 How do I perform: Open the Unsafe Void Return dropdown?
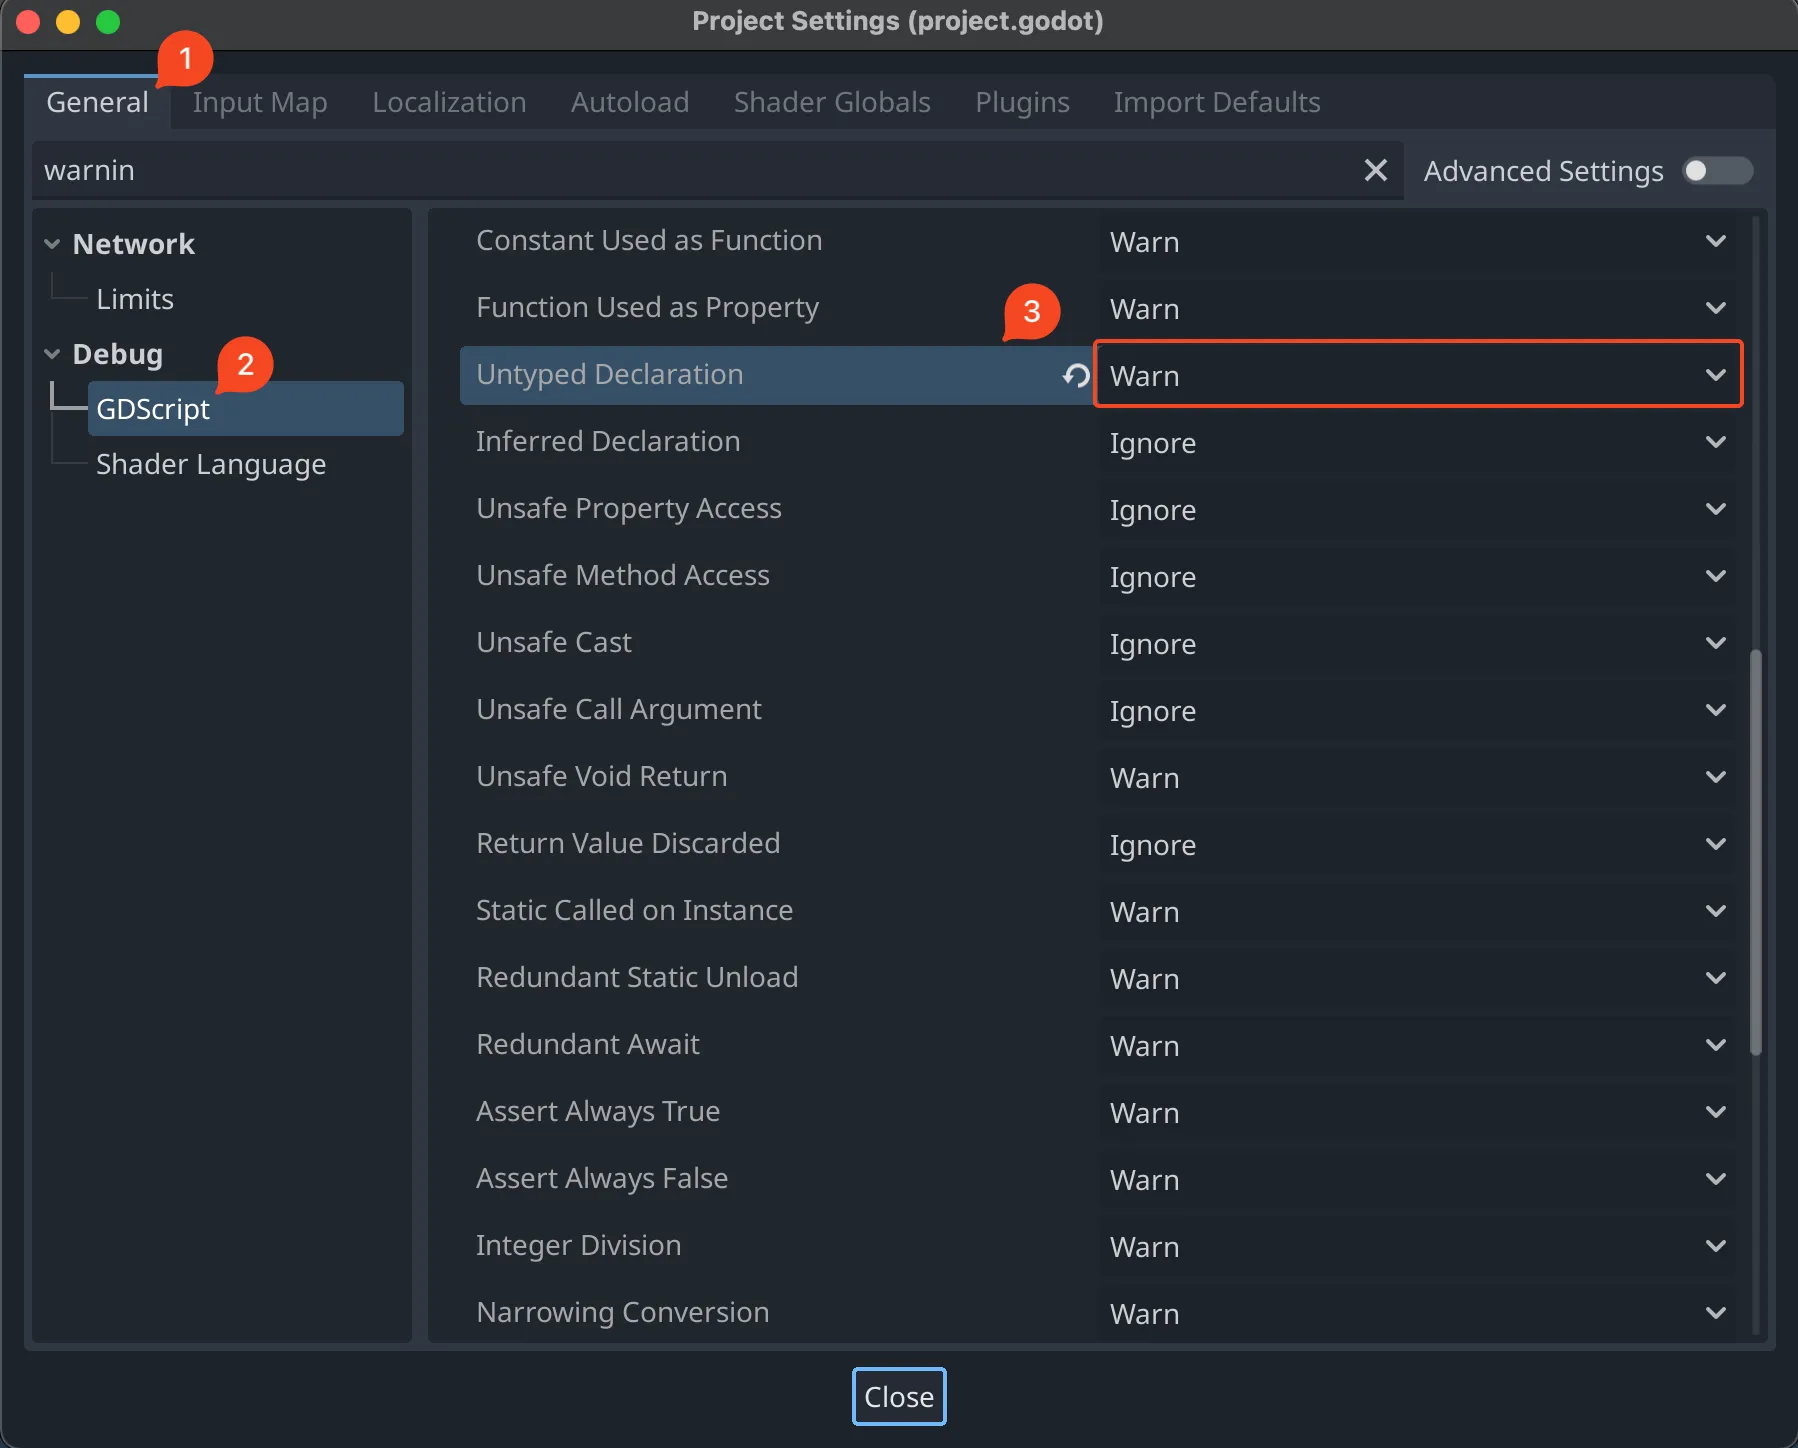1418,777
